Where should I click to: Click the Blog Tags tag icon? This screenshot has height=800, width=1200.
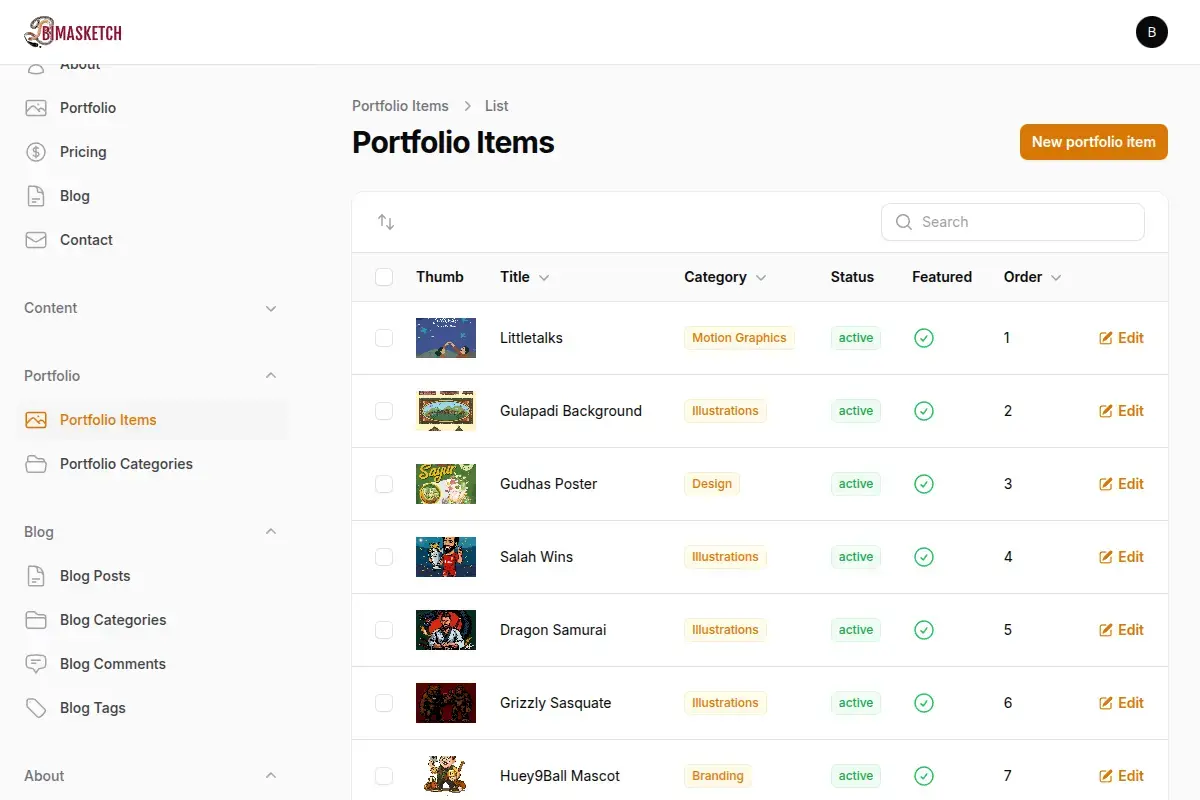[x=36, y=708]
